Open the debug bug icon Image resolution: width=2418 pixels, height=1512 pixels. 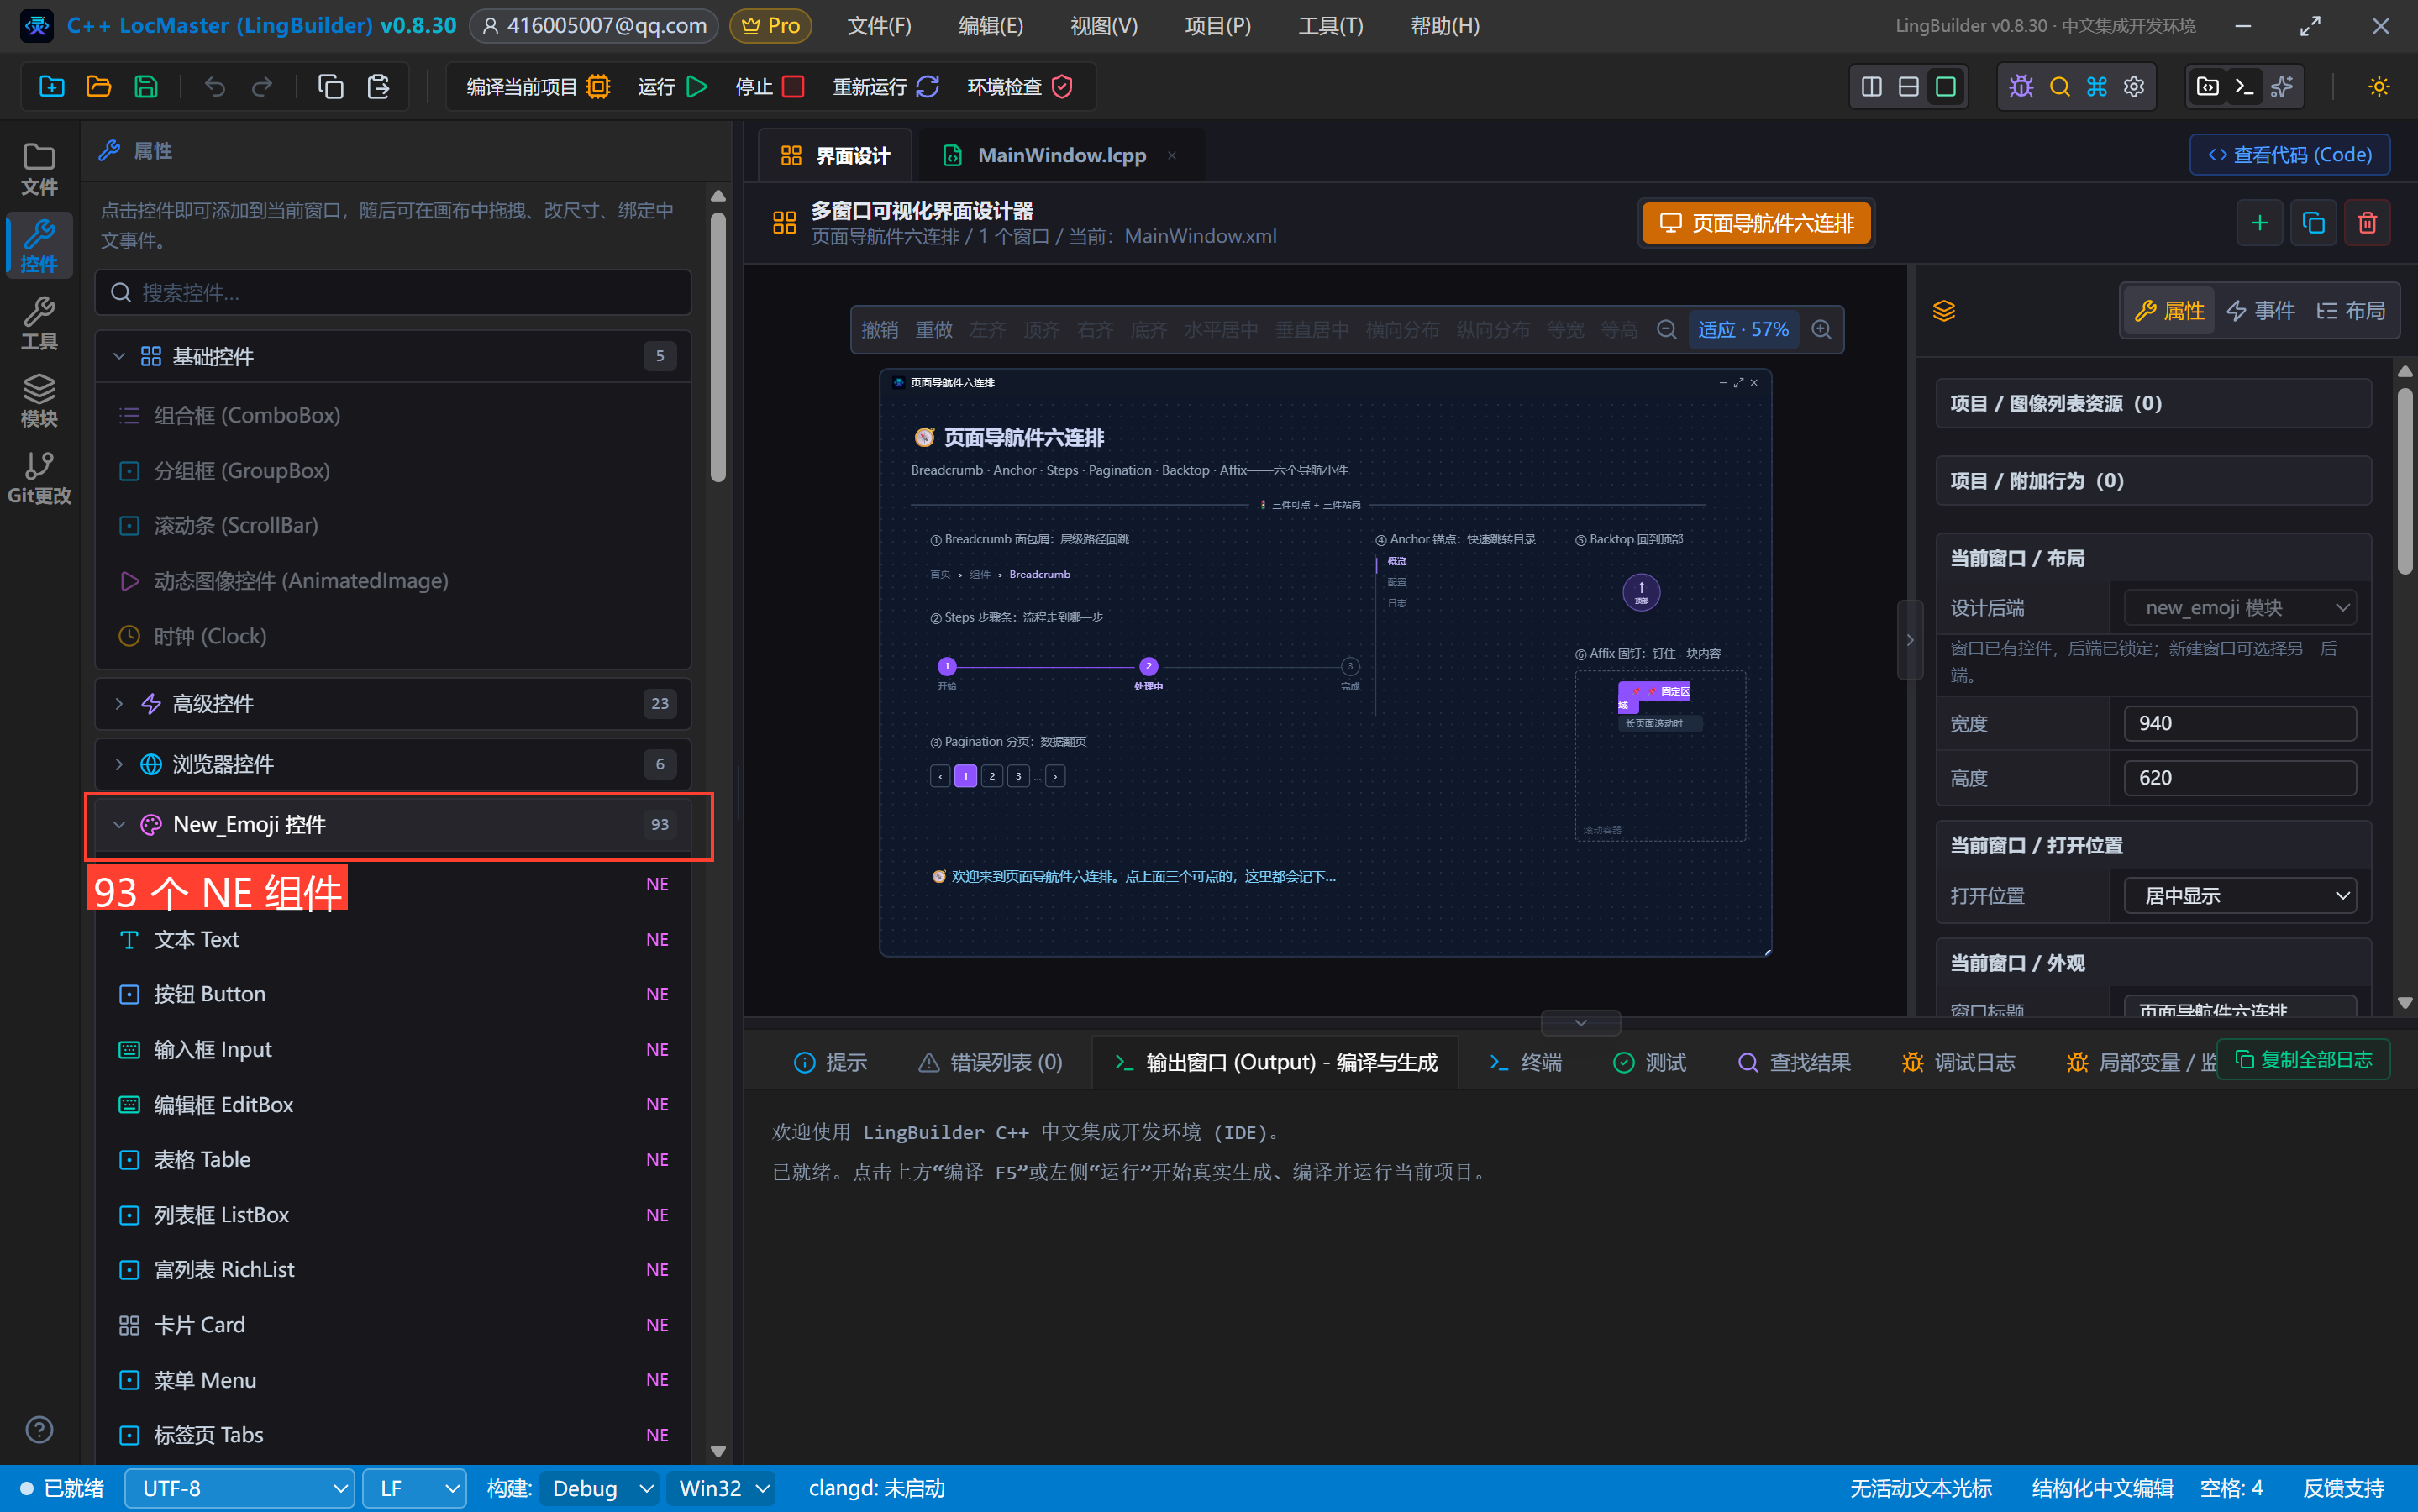coord(2021,86)
